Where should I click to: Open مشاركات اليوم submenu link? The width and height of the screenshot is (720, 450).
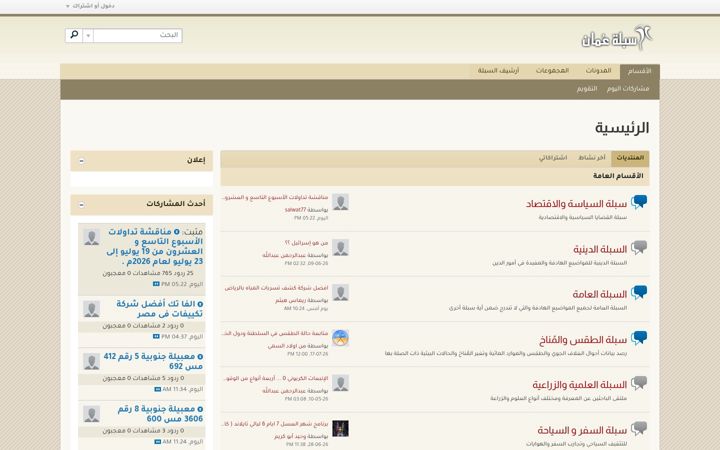[628, 89]
